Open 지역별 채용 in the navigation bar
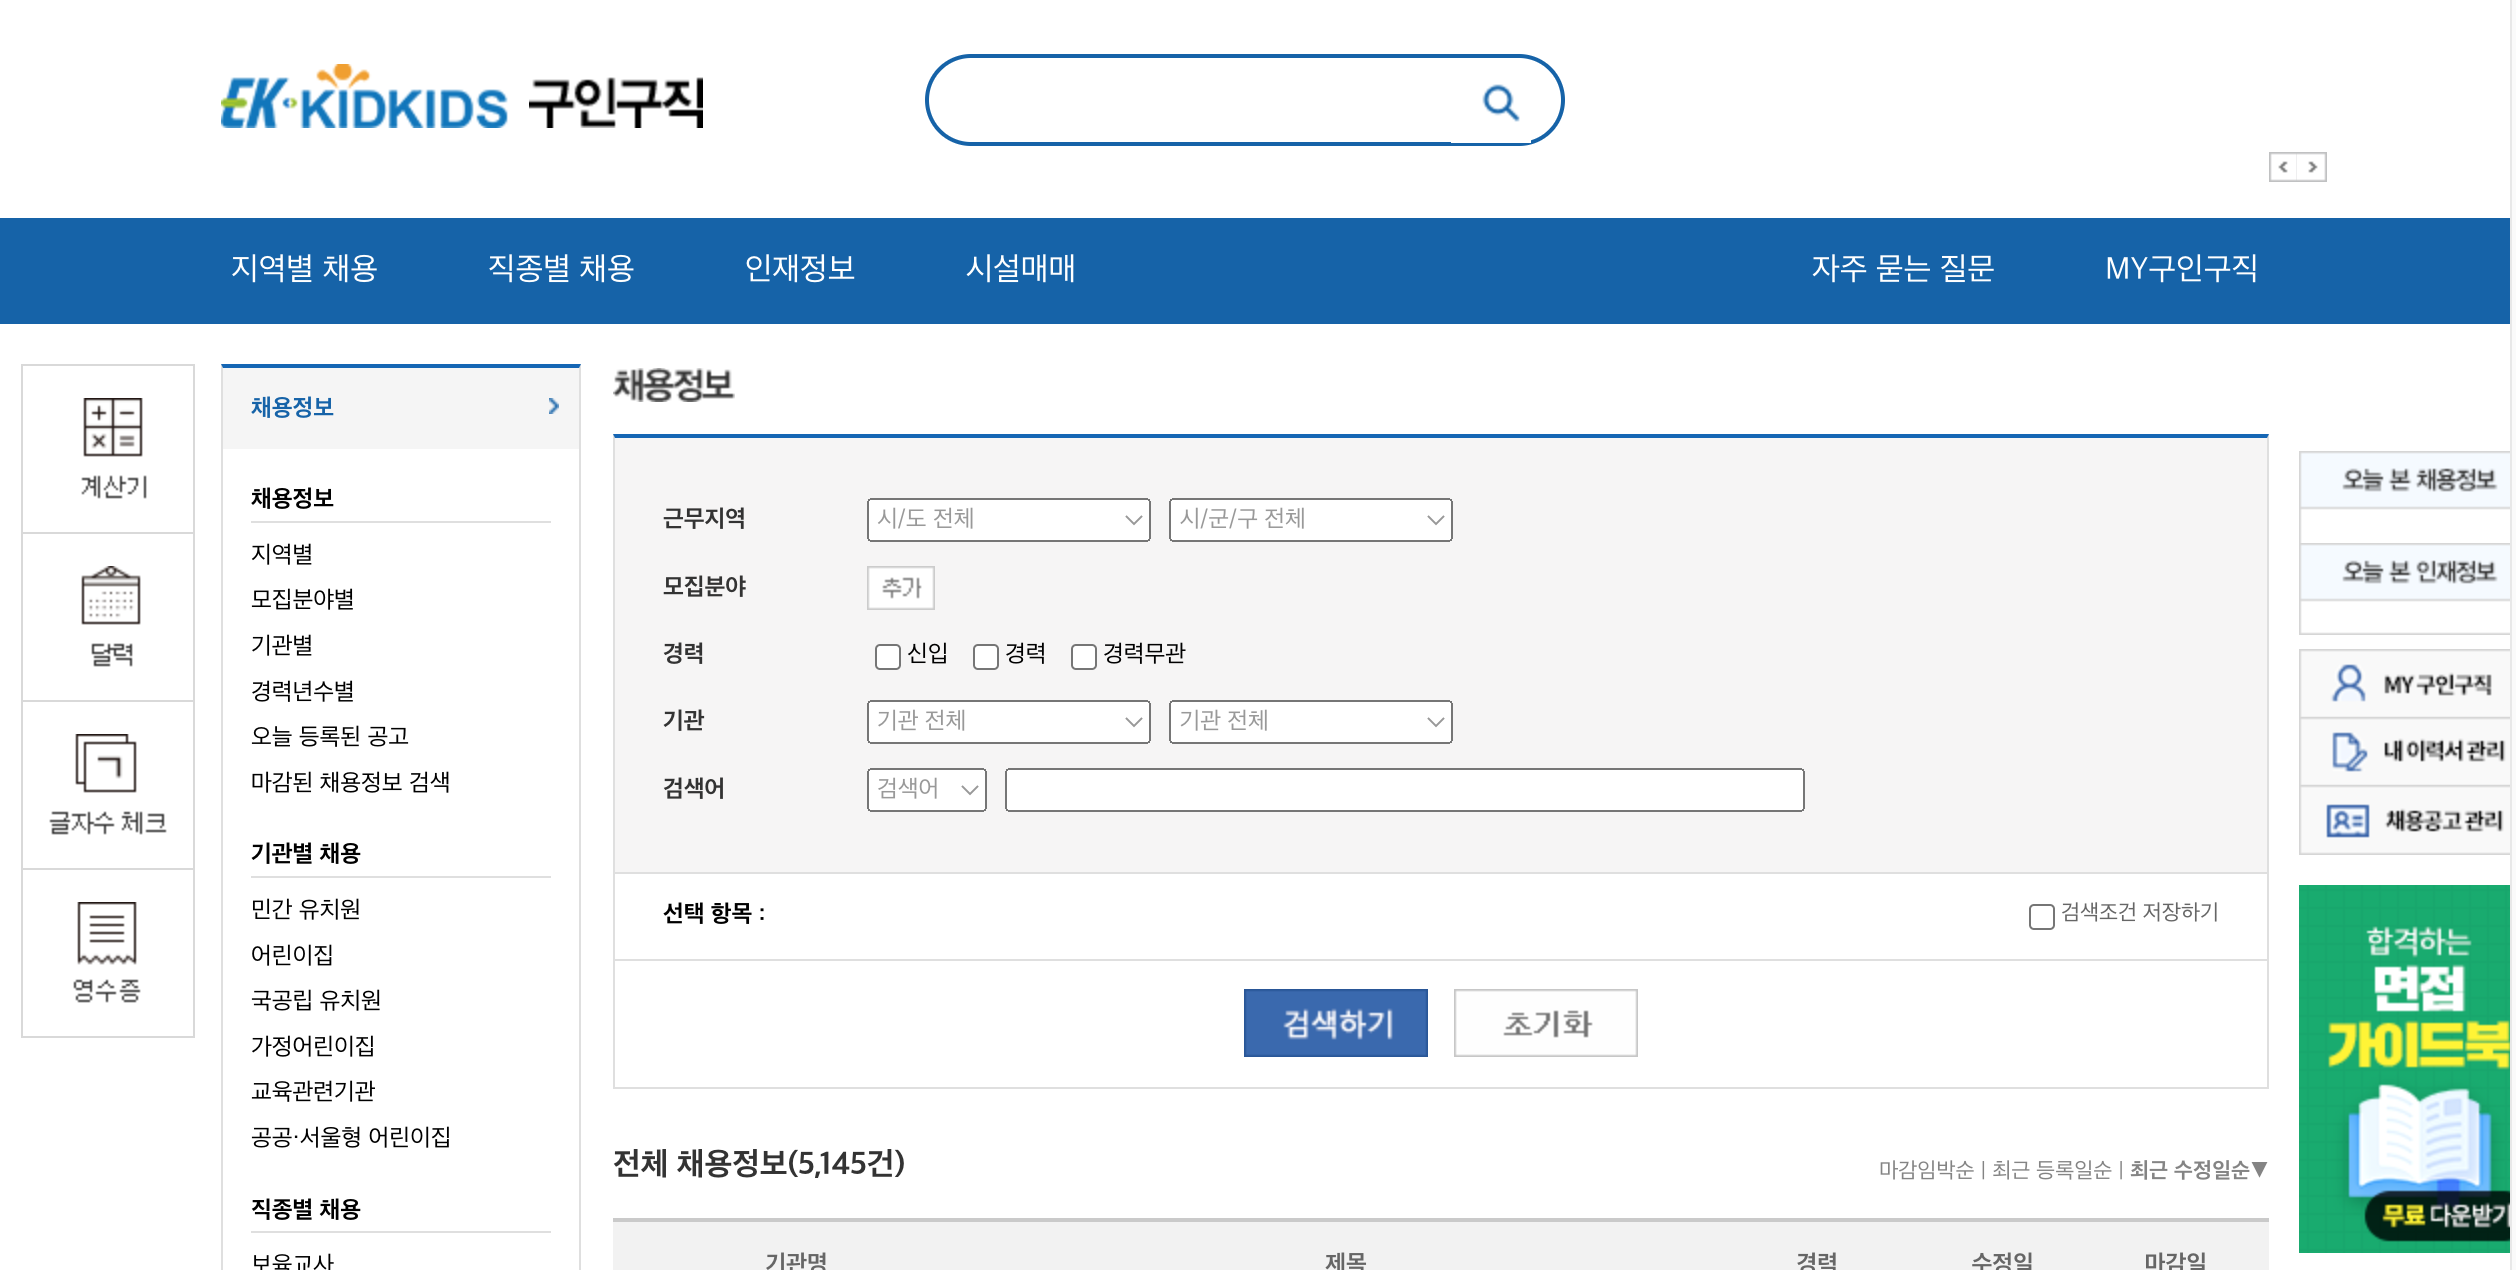Viewport: 2516px width, 1270px height. 304,268
